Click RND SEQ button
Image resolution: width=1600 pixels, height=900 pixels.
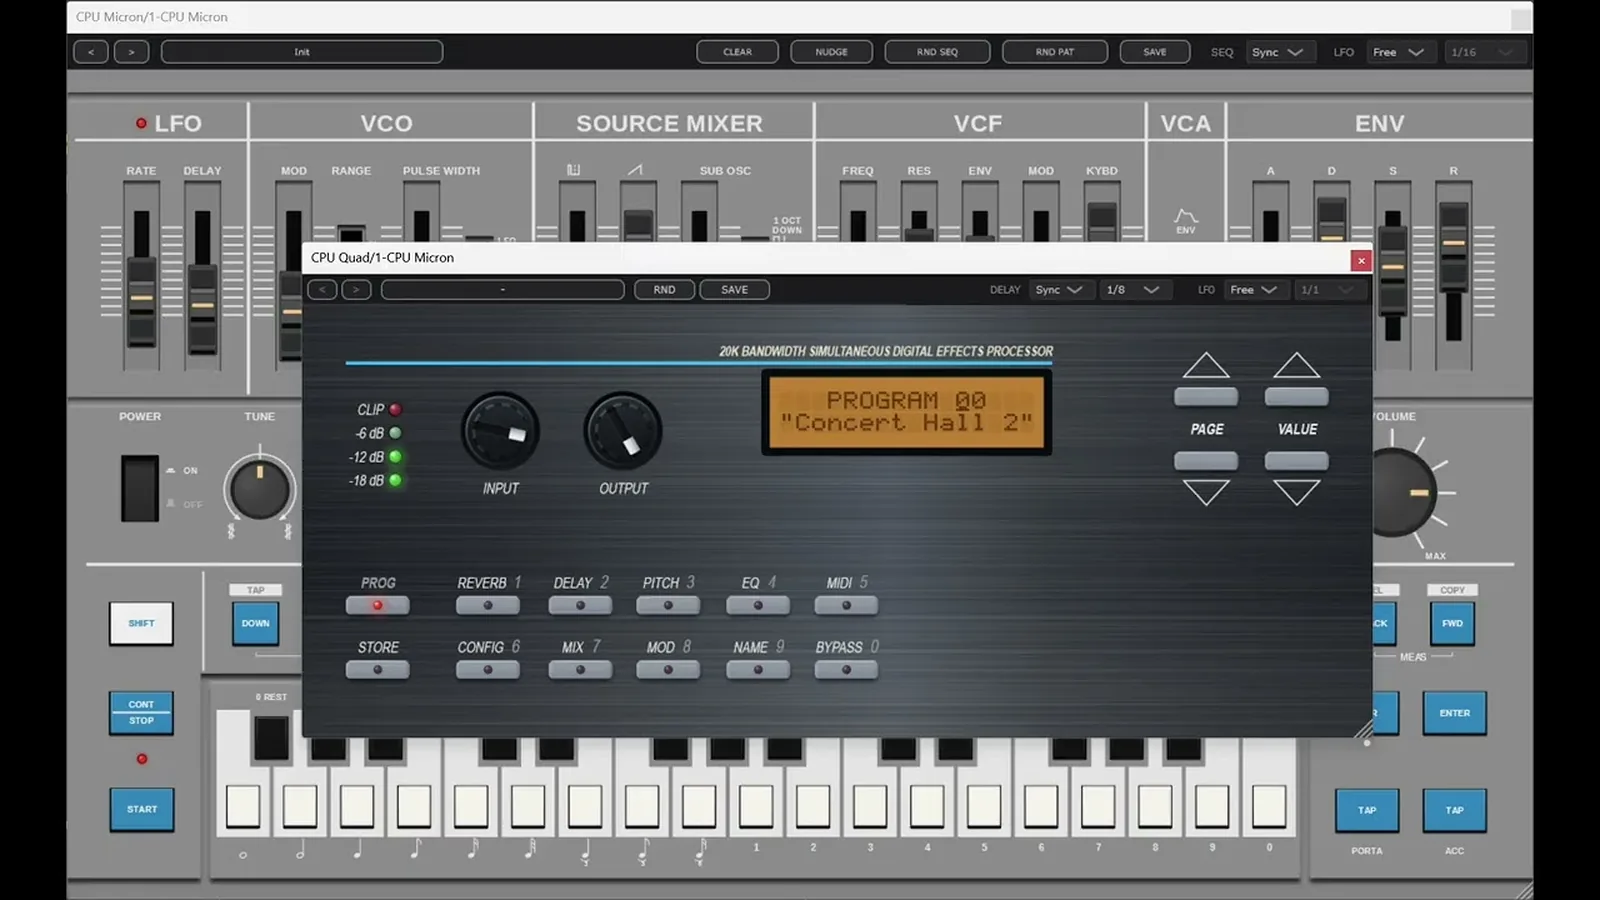(937, 52)
